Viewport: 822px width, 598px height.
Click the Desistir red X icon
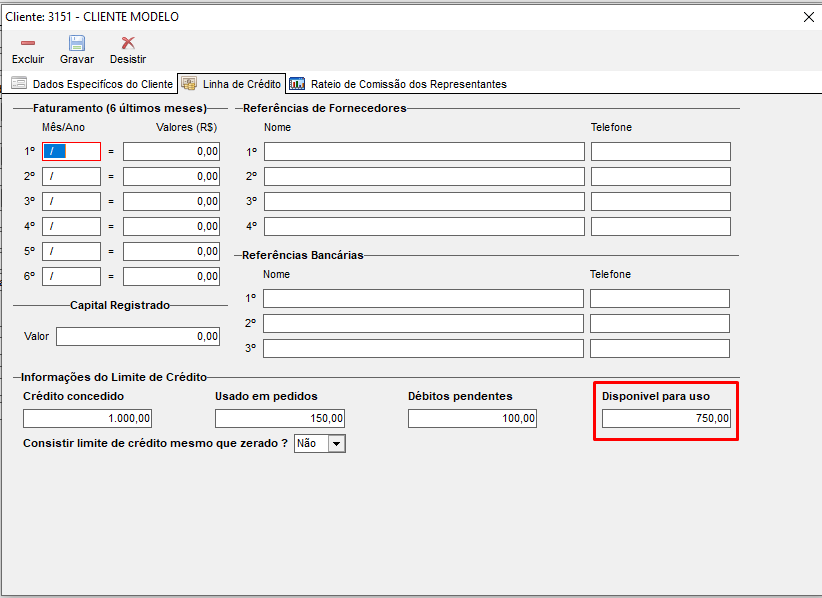point(128,43)
